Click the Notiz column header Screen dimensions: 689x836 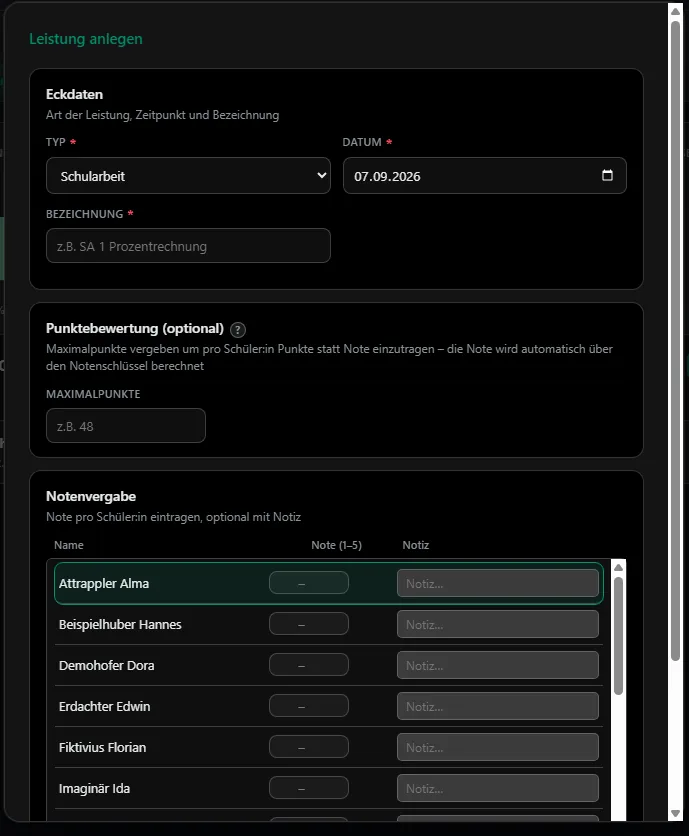pos(415,545)
